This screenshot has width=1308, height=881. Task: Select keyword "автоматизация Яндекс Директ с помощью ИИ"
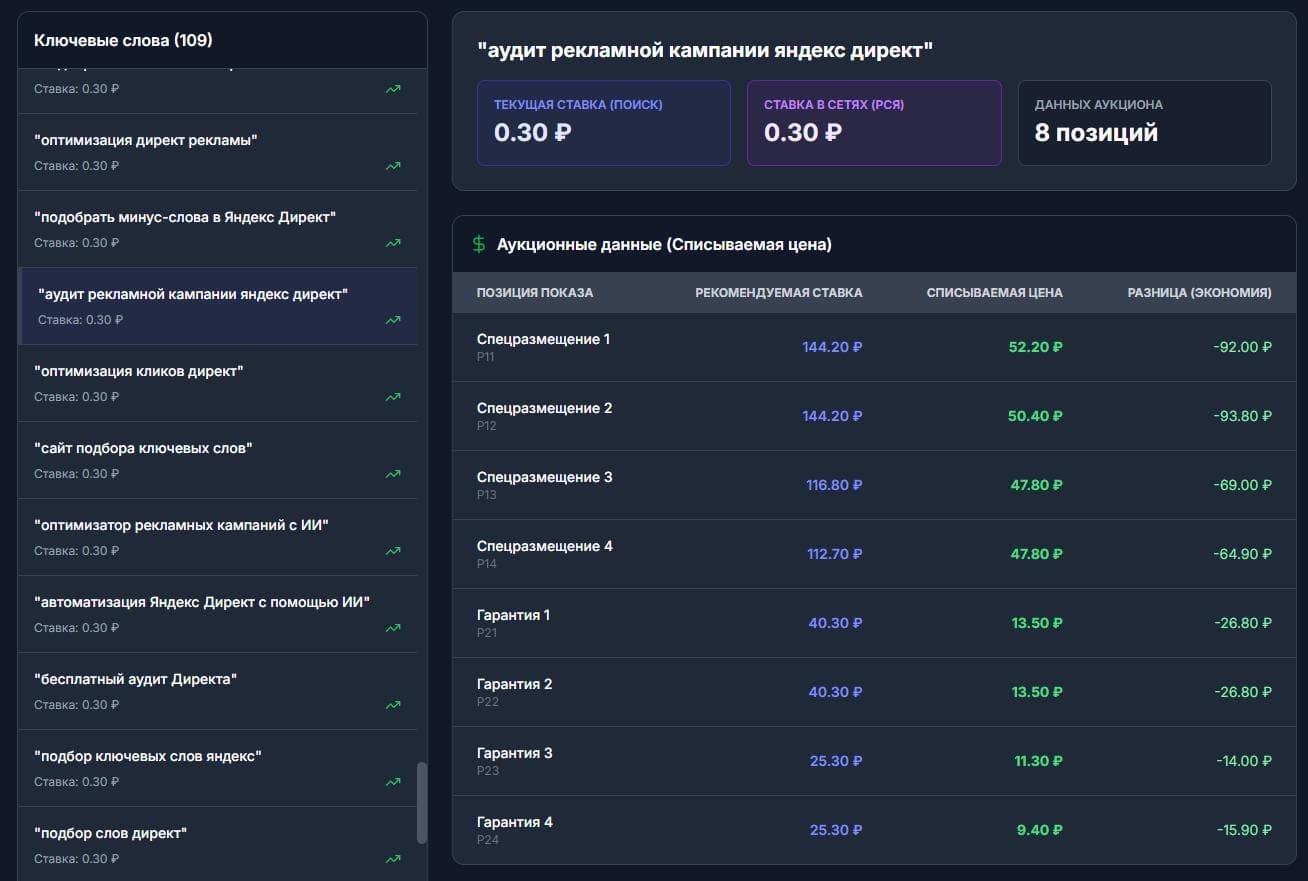coord(218,614)
